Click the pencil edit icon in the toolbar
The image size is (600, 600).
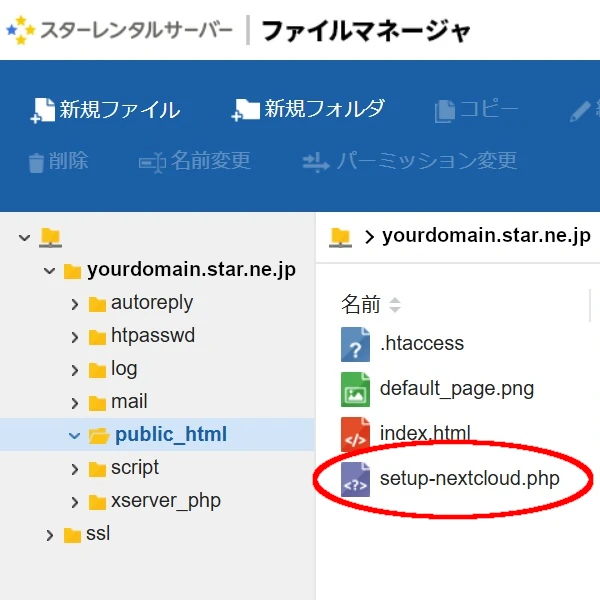pos(580,111)
